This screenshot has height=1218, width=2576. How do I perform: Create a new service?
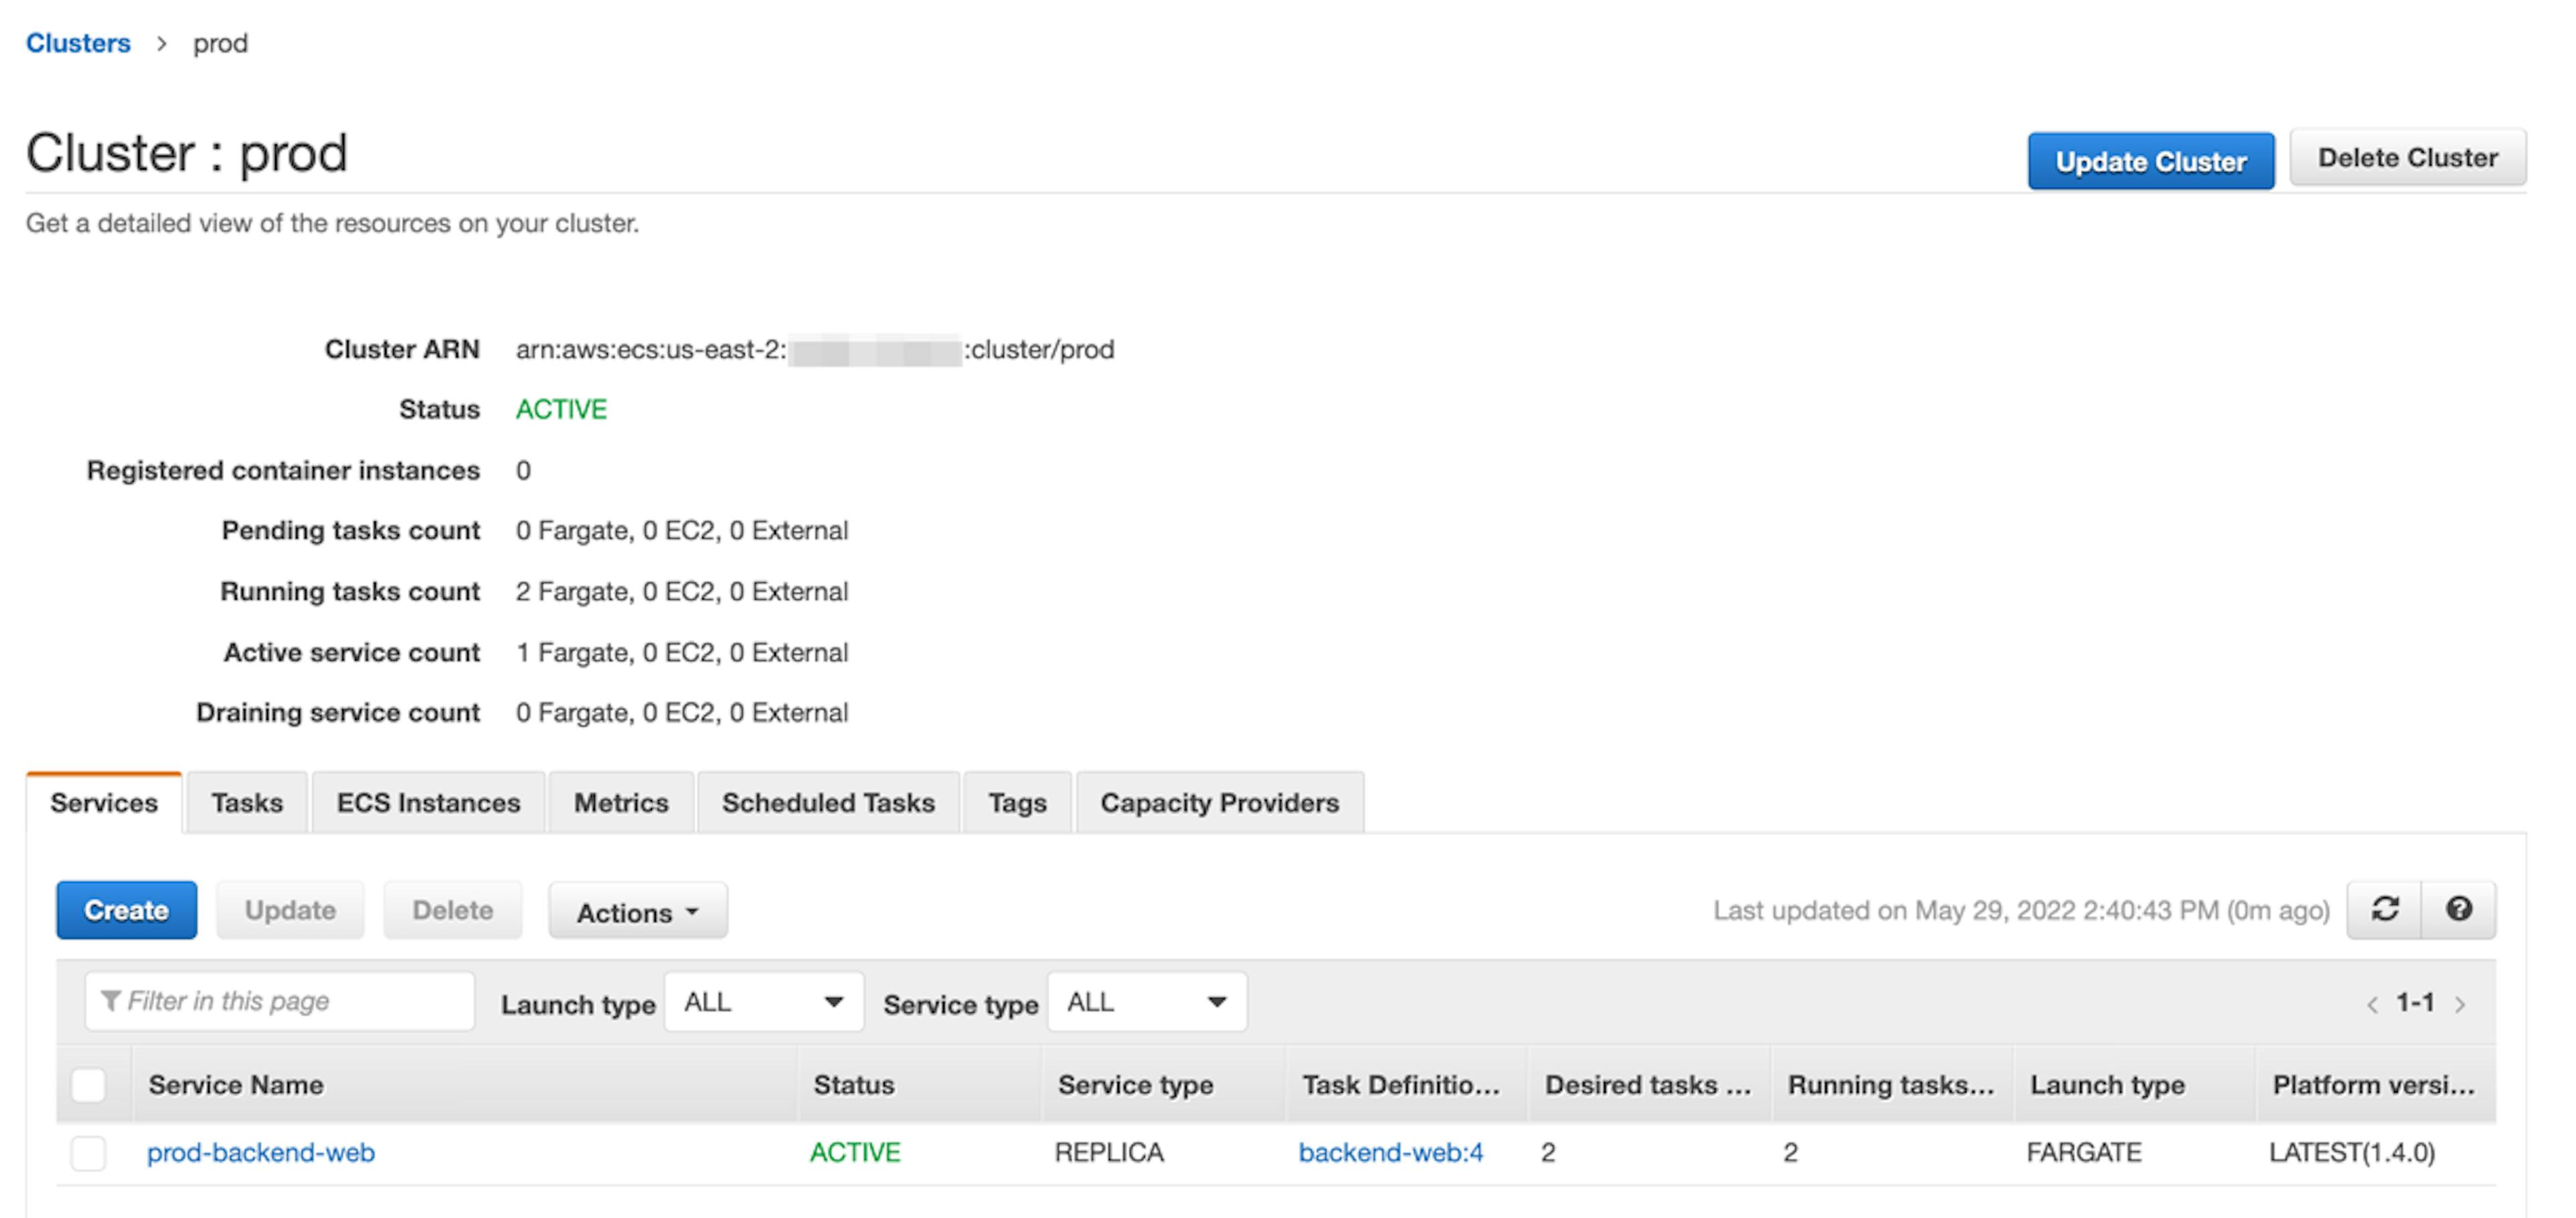click(x=126, y=910)
